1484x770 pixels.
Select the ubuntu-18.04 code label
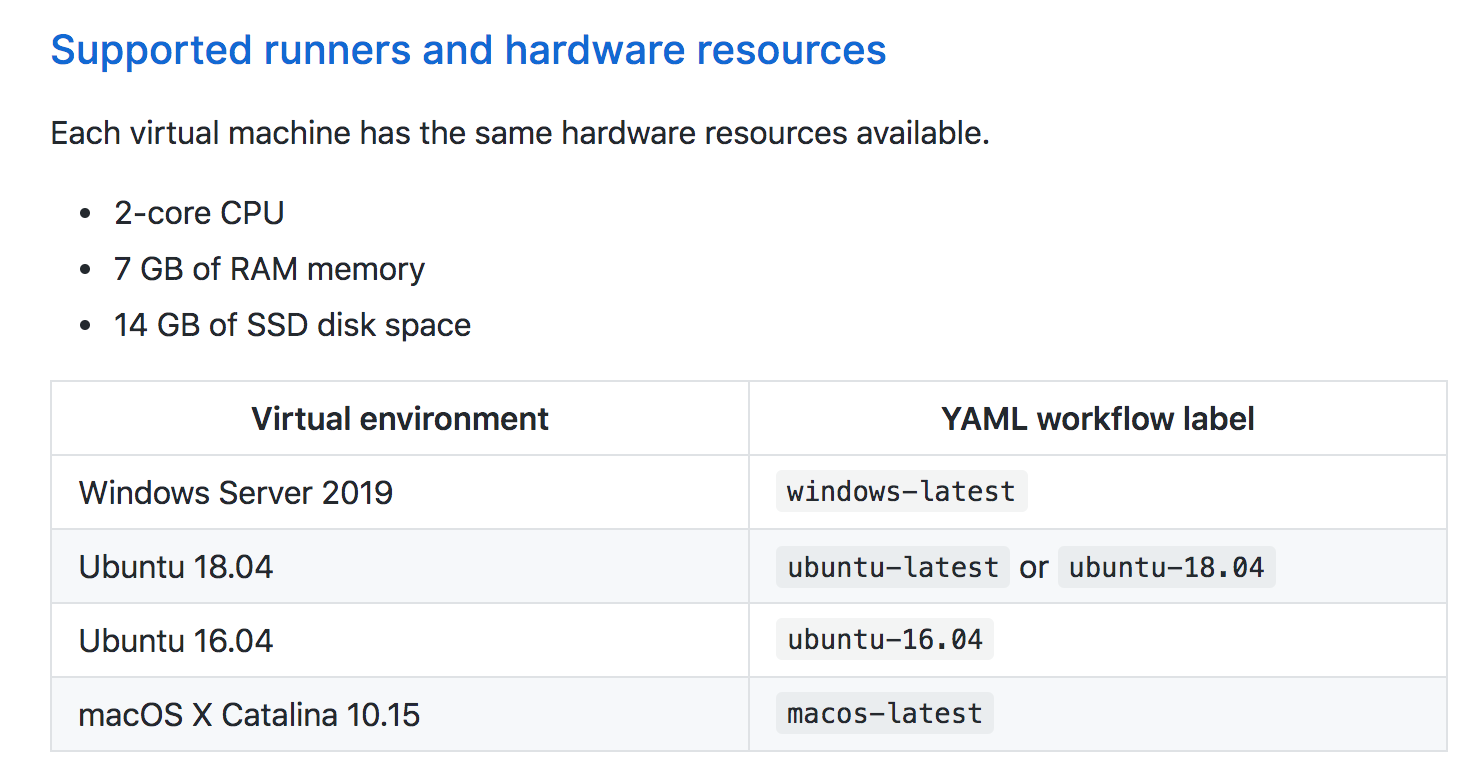1166,567
